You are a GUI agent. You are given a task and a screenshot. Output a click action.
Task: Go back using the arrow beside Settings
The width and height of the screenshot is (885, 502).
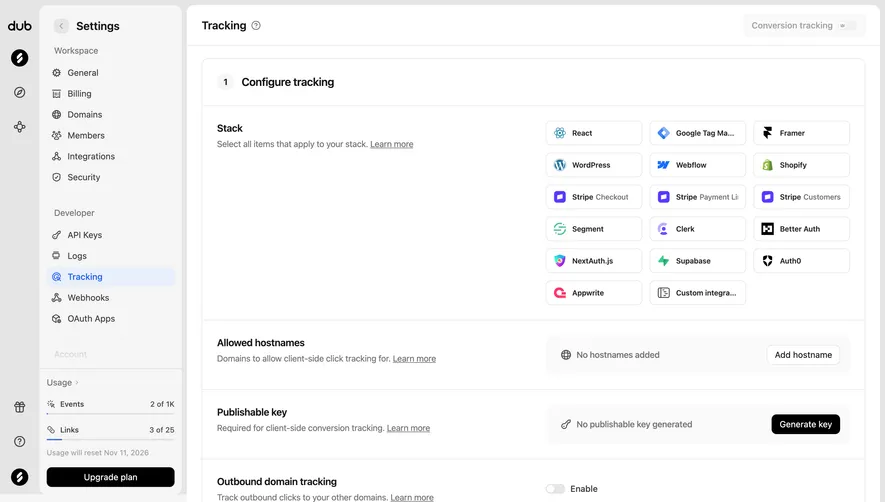61,26
